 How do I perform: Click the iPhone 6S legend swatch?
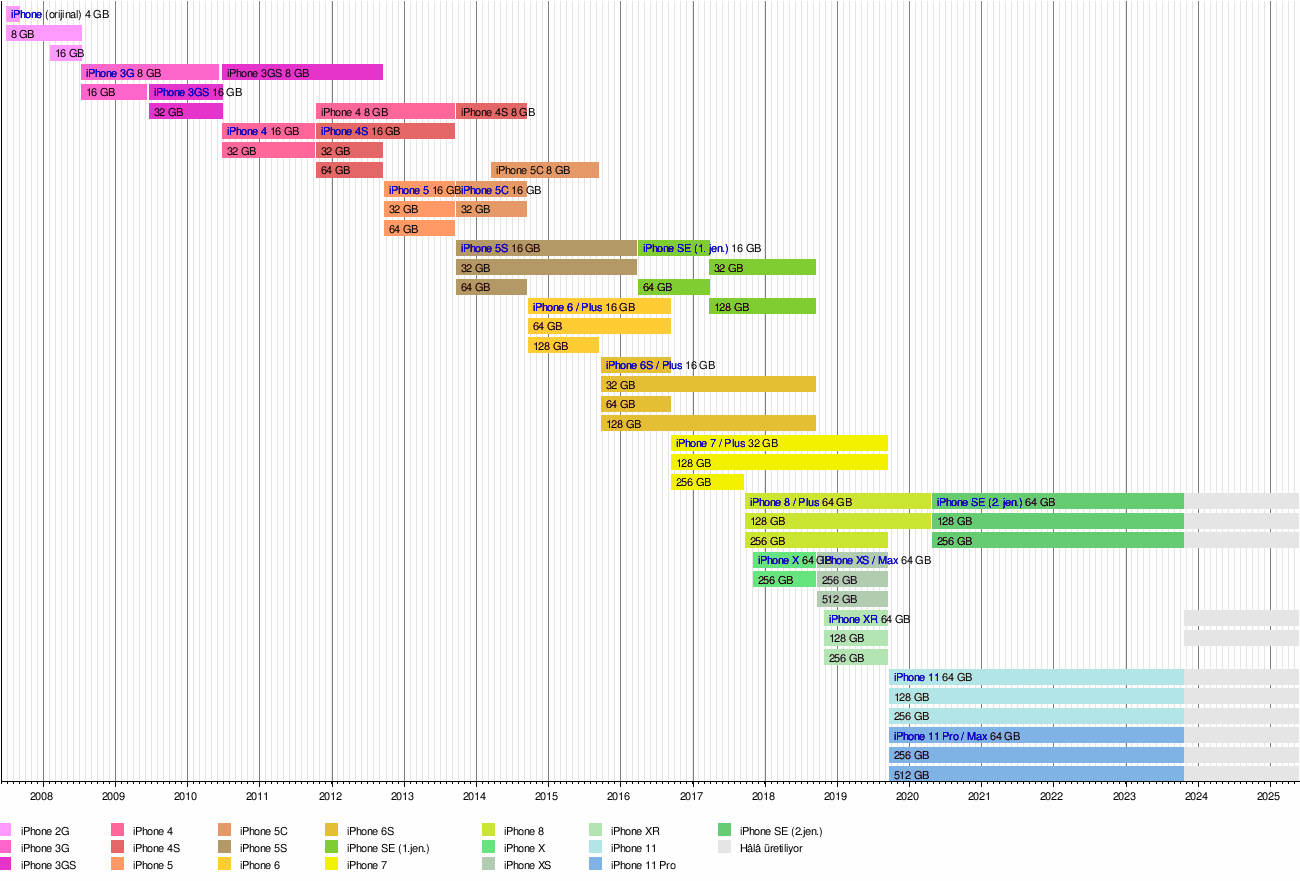pos(331,832)
